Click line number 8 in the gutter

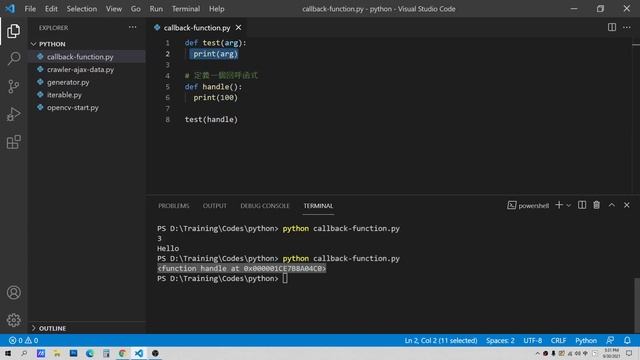pyautogui.click(x=167, y=120)
